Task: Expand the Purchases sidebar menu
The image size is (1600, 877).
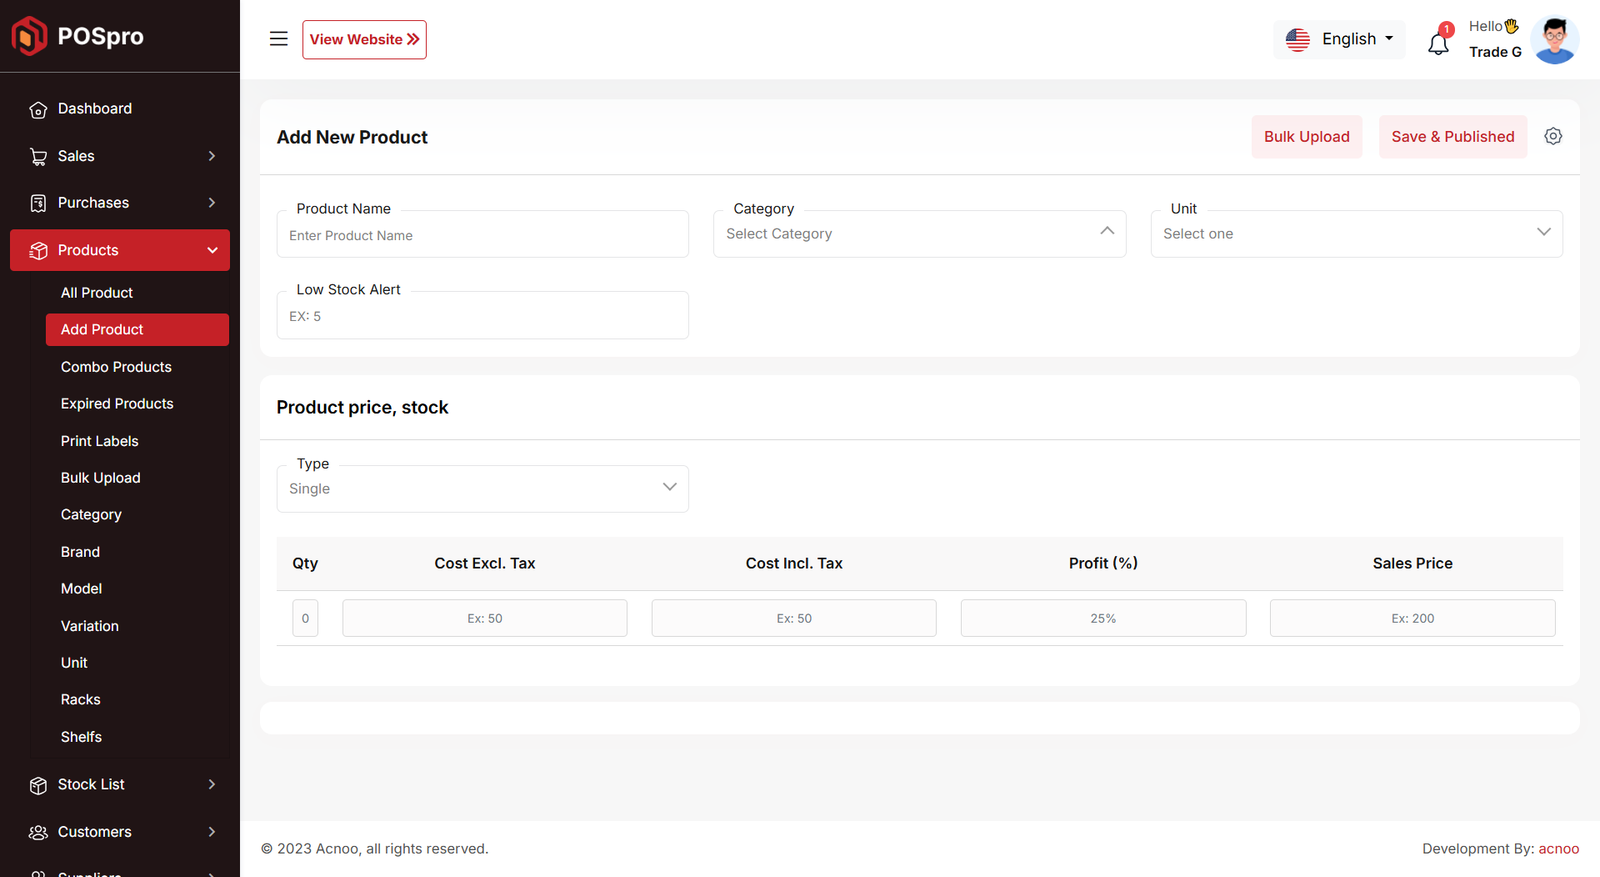Action: coord(120,203)
